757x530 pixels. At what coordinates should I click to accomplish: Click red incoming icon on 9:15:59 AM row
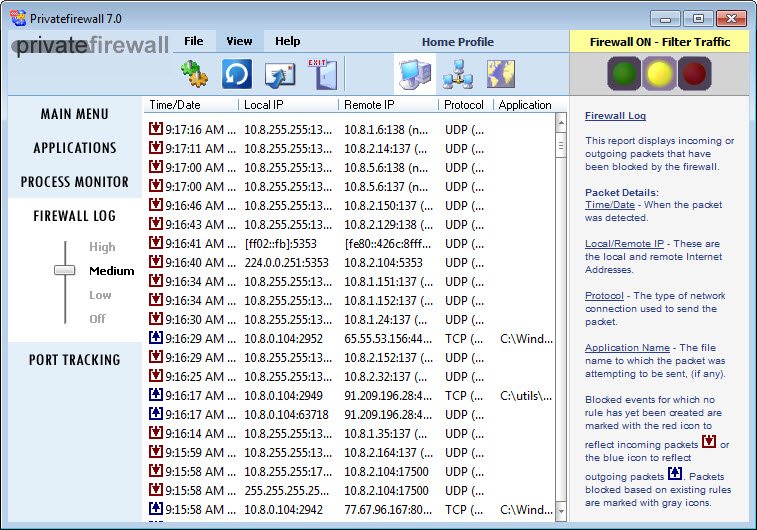155,451
